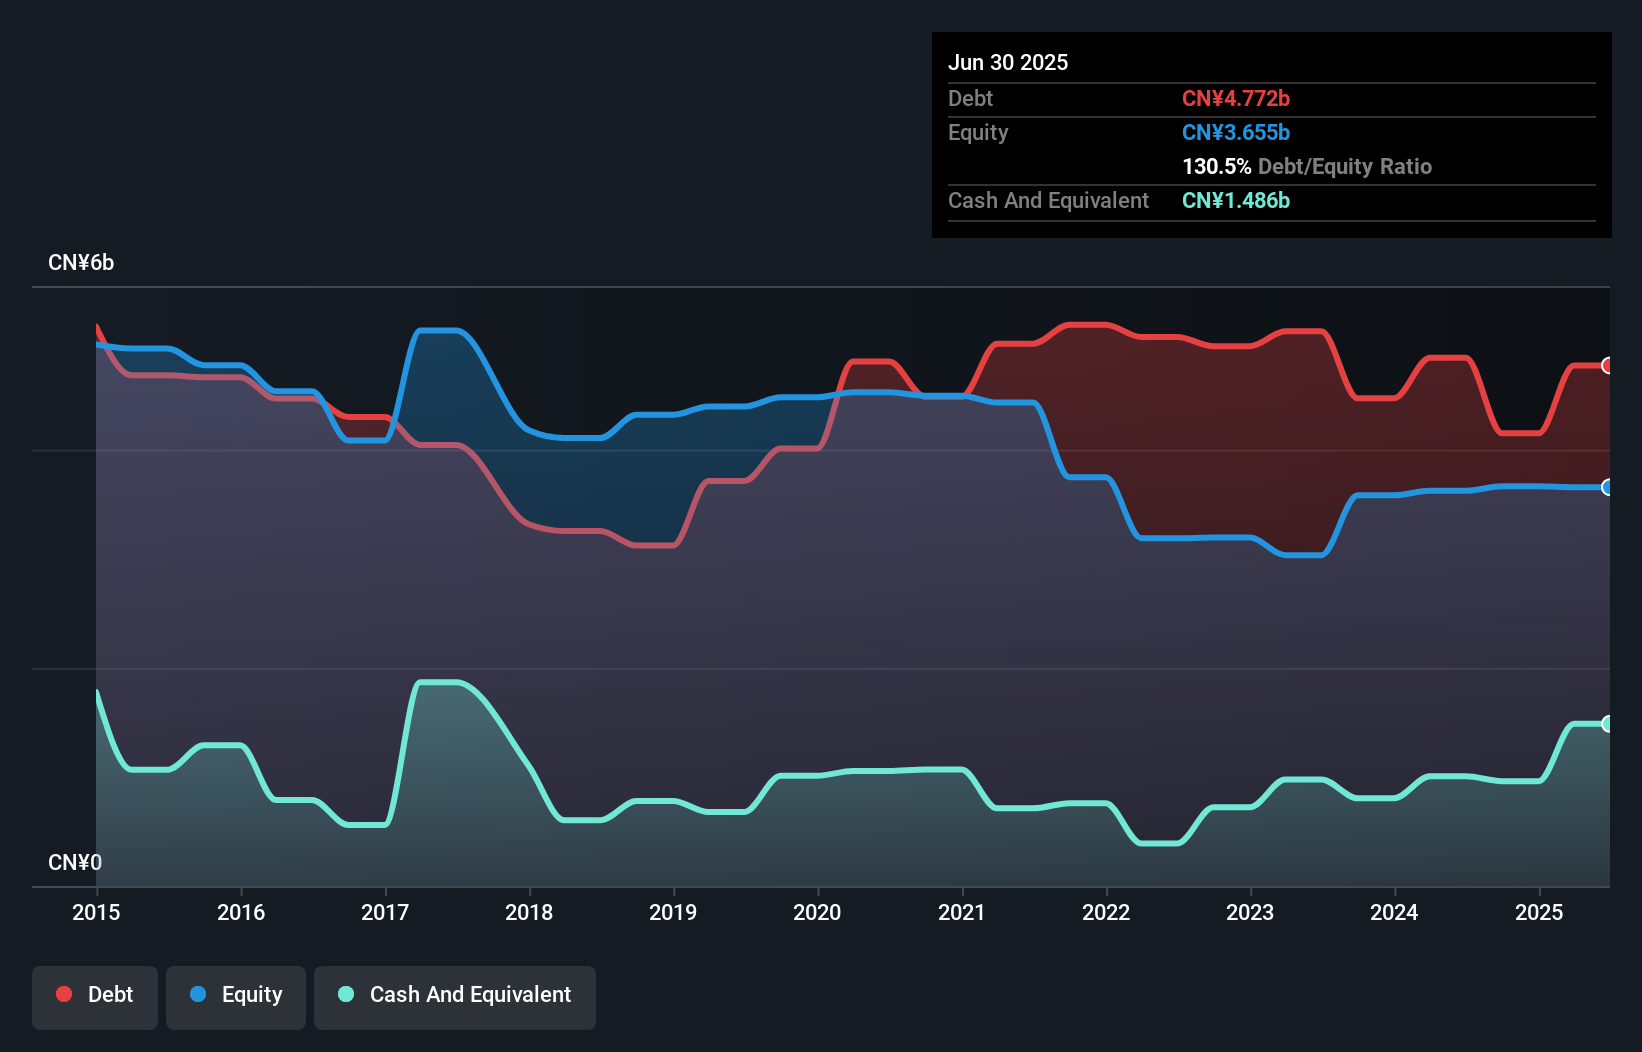
Task: Select the 2025 label on the x-axis
Action: [1539, 912]
